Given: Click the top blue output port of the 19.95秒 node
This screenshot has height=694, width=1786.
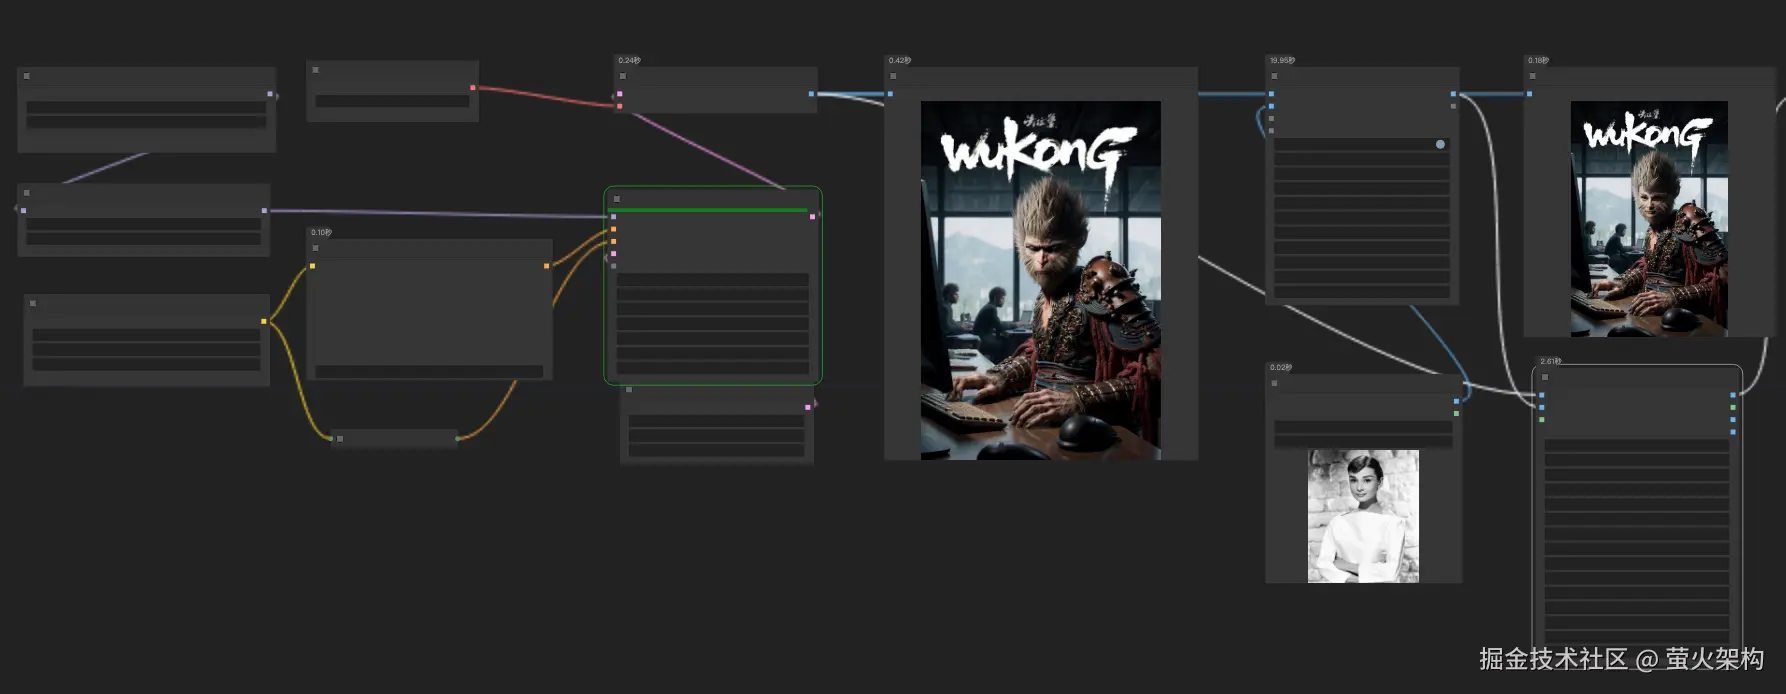Looking at the screenshot, I should [1453, 94].
